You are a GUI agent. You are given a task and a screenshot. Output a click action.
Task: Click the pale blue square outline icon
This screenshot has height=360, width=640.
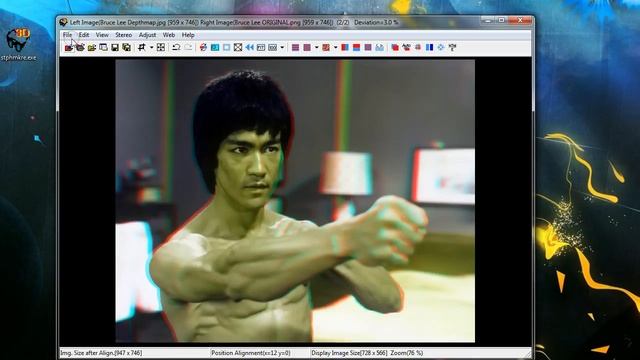pos(227,48)
